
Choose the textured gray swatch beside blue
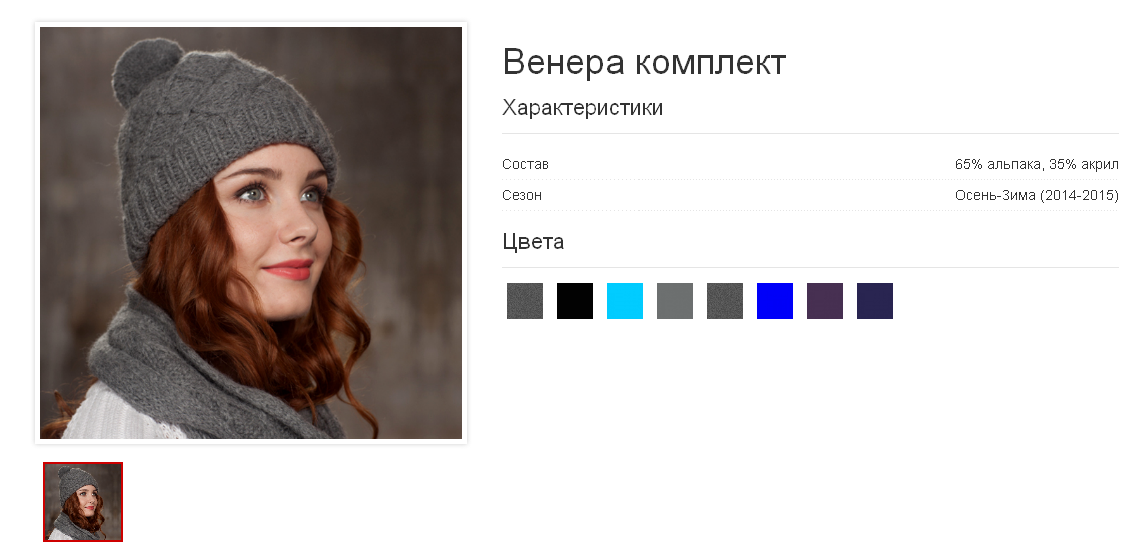coord(725,301)
